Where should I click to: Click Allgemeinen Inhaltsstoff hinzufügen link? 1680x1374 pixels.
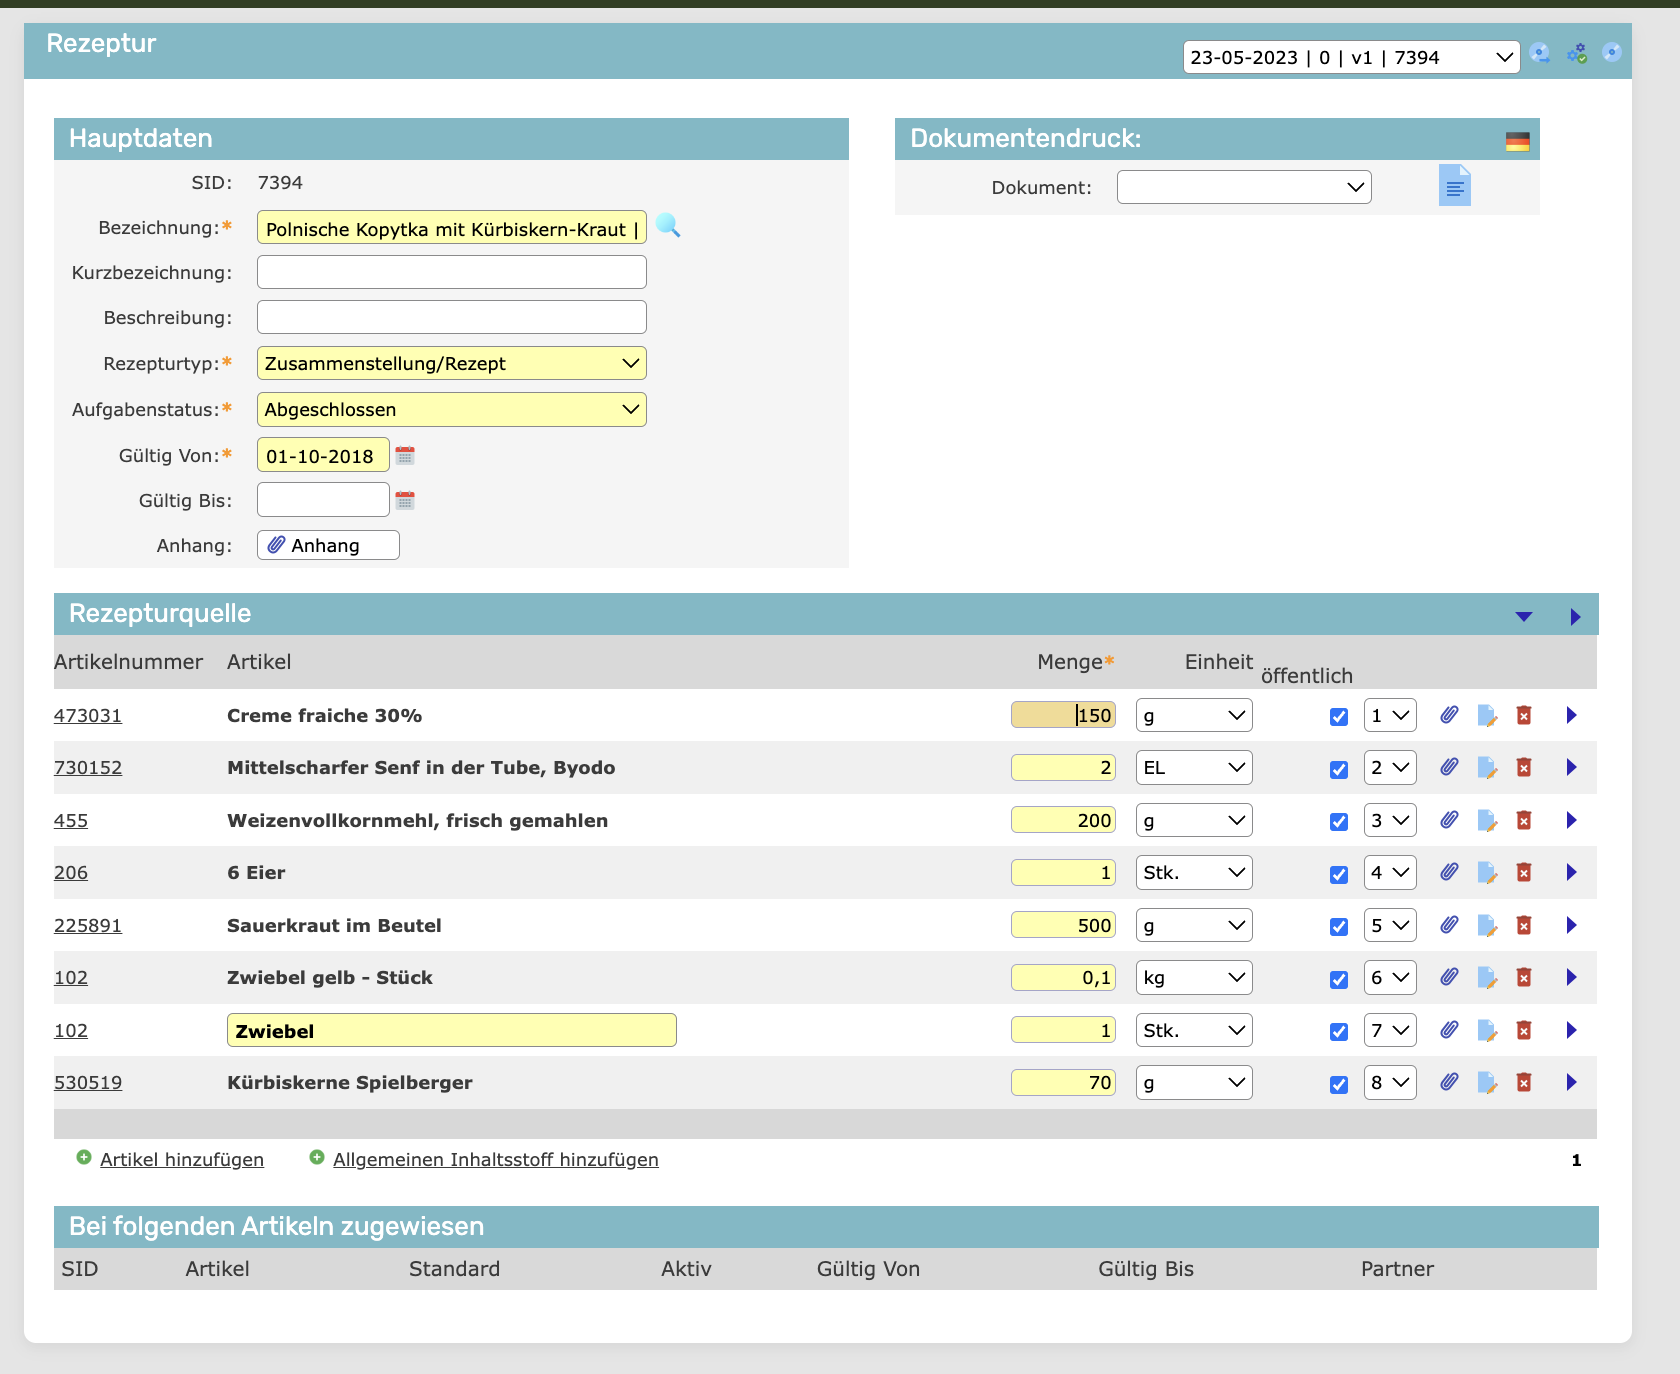495,1159
